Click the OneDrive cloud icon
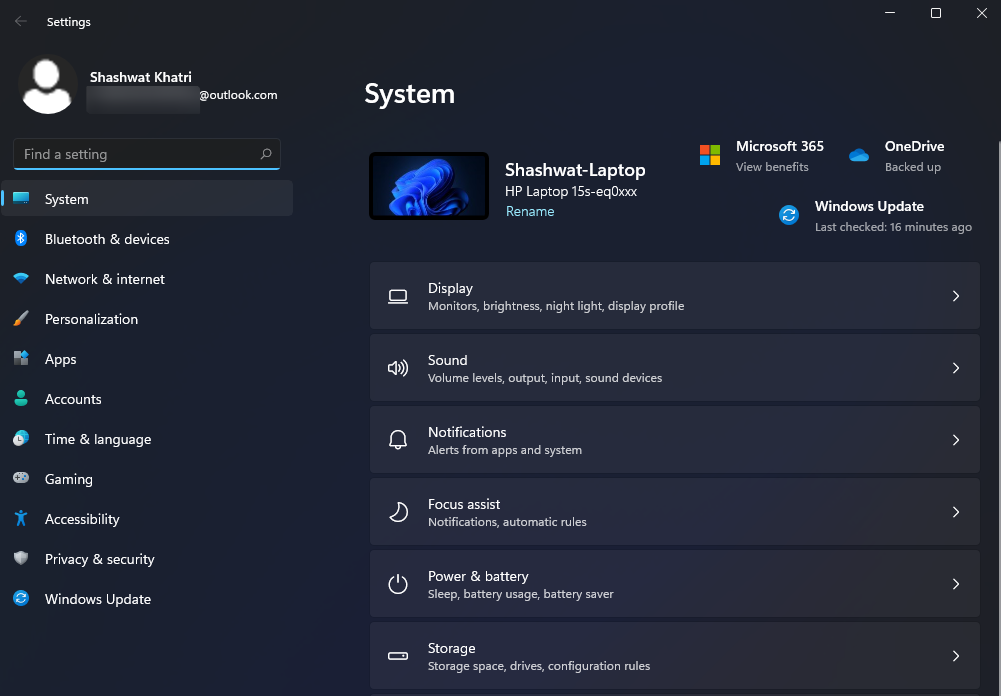1001x696 pixels. click(x=859, y=155)
